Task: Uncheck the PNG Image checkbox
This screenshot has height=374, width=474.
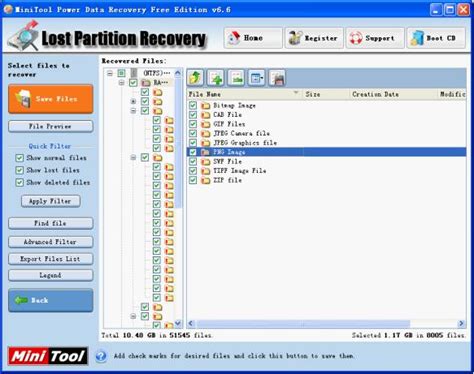Action: 193,152
